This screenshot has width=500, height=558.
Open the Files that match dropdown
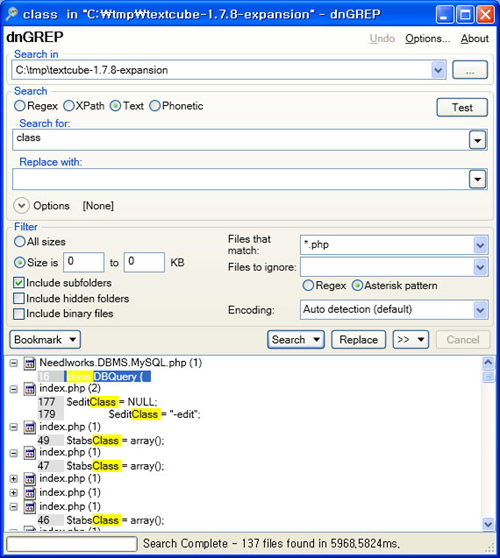point(480,245)
